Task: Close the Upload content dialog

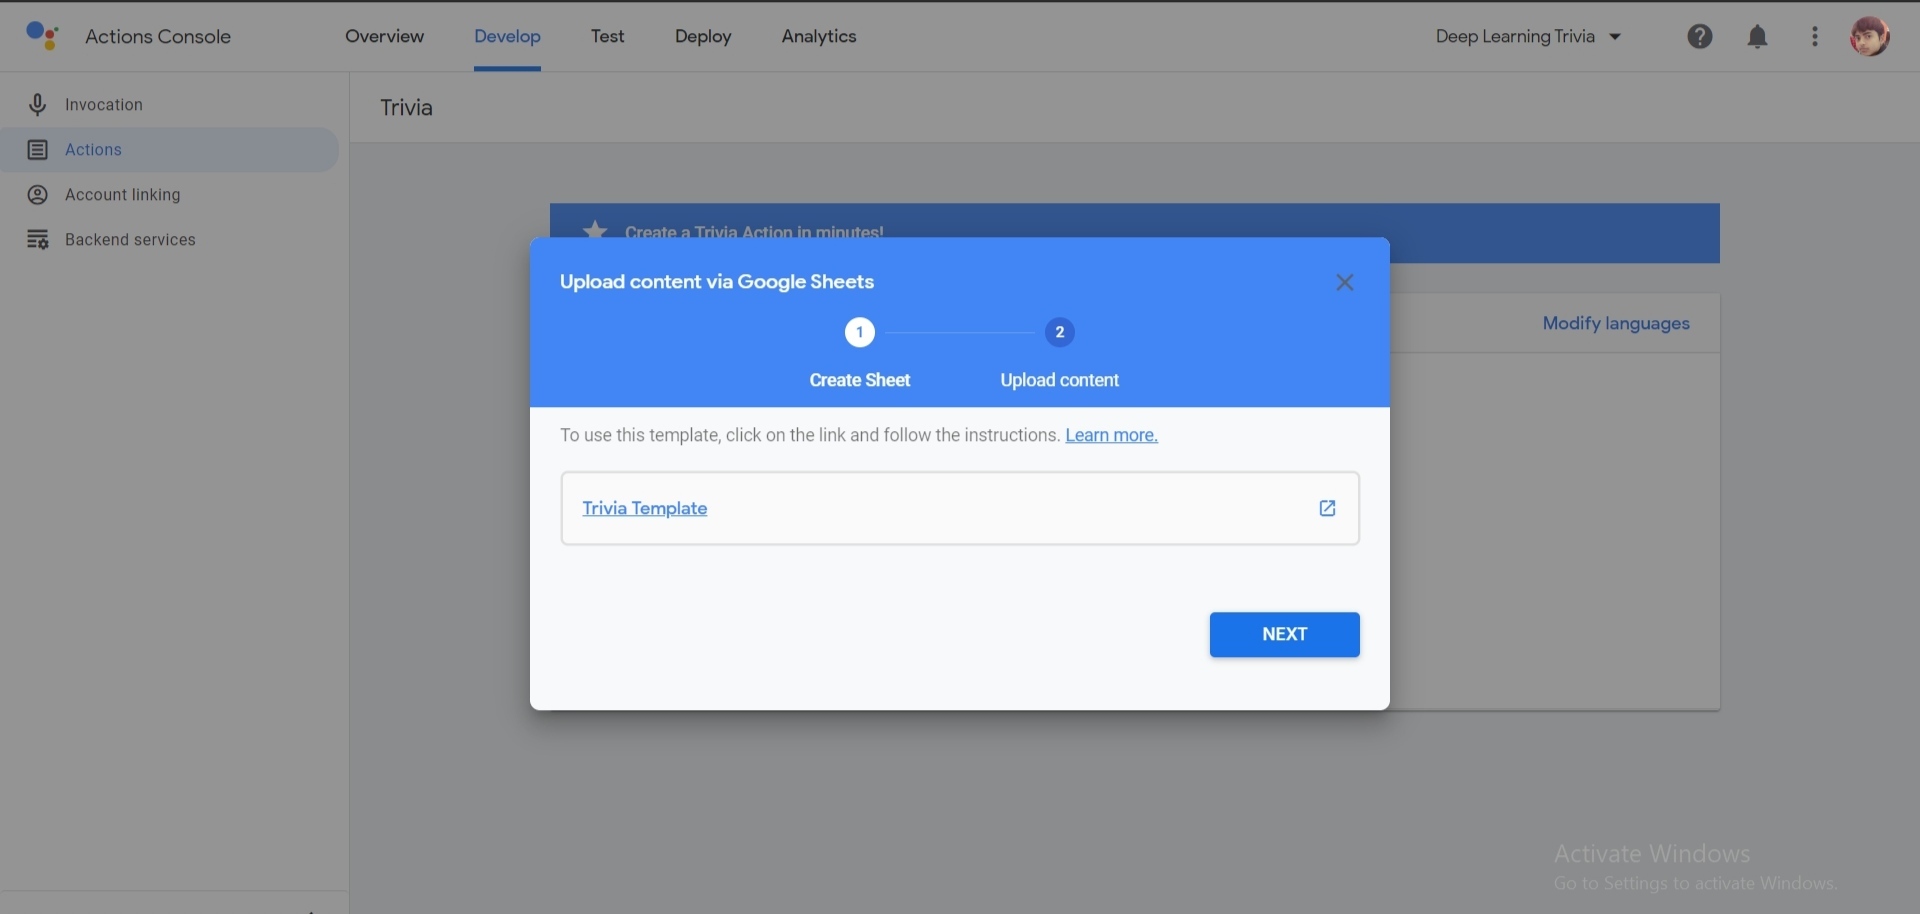Action: 1345,283
